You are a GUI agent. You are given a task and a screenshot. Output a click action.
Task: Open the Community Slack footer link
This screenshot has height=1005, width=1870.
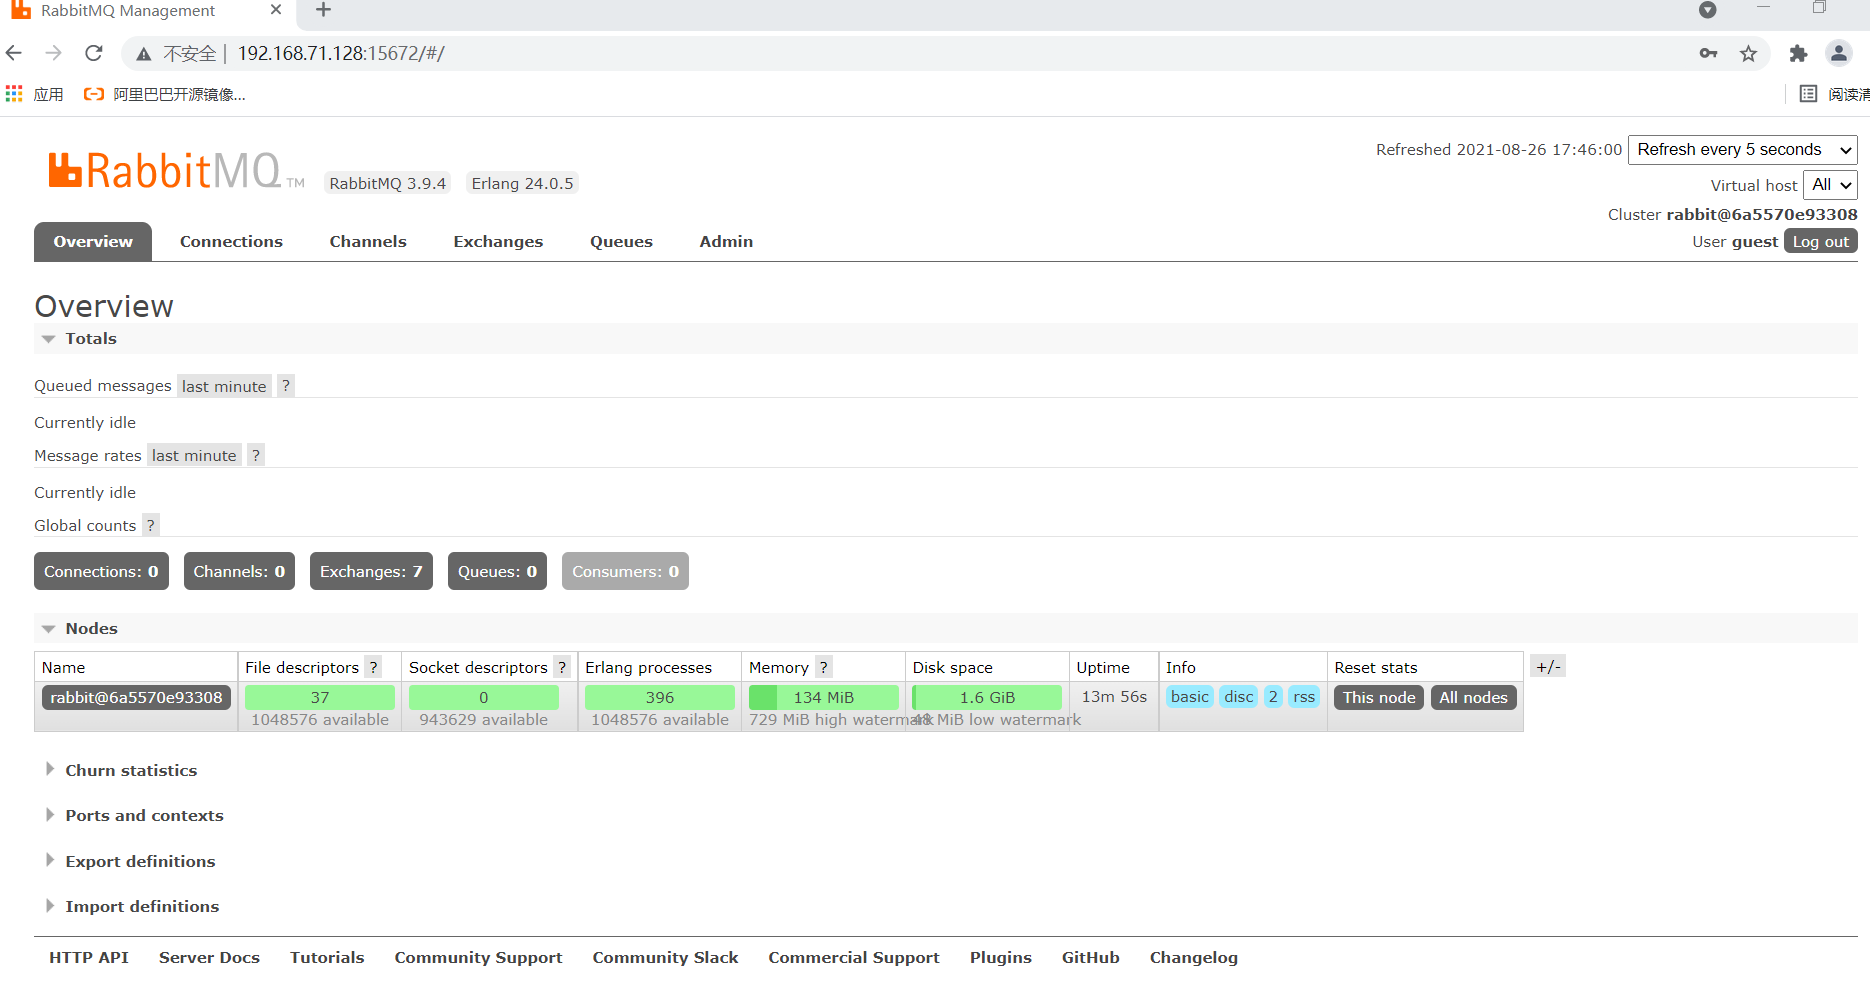point(665,958)
